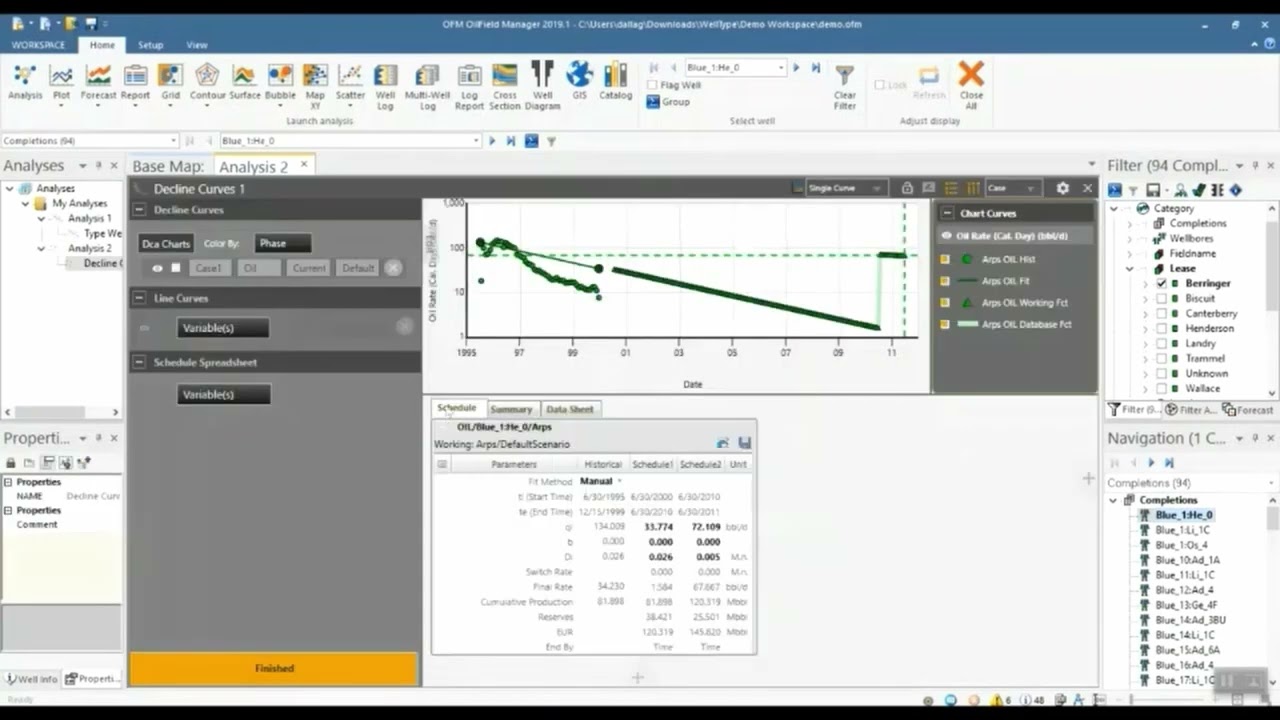The height and width of the screenshot is (720, 1280).
Task: Open the Case dropdown in chart header
Action: 1012,188
